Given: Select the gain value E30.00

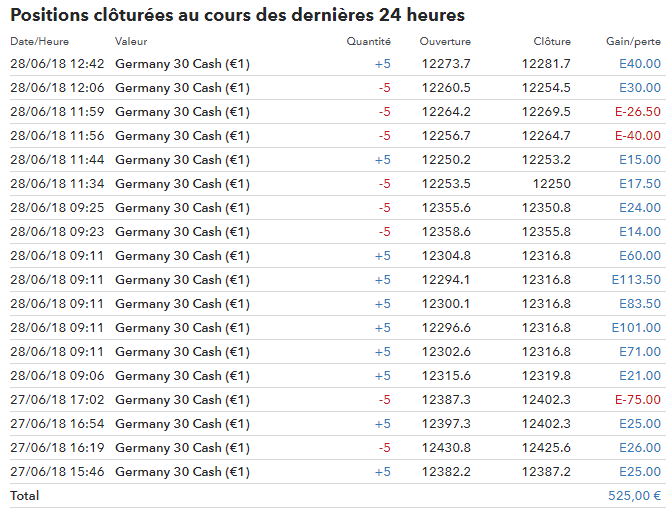Looking at the screenshot, I should click(640, 88).
